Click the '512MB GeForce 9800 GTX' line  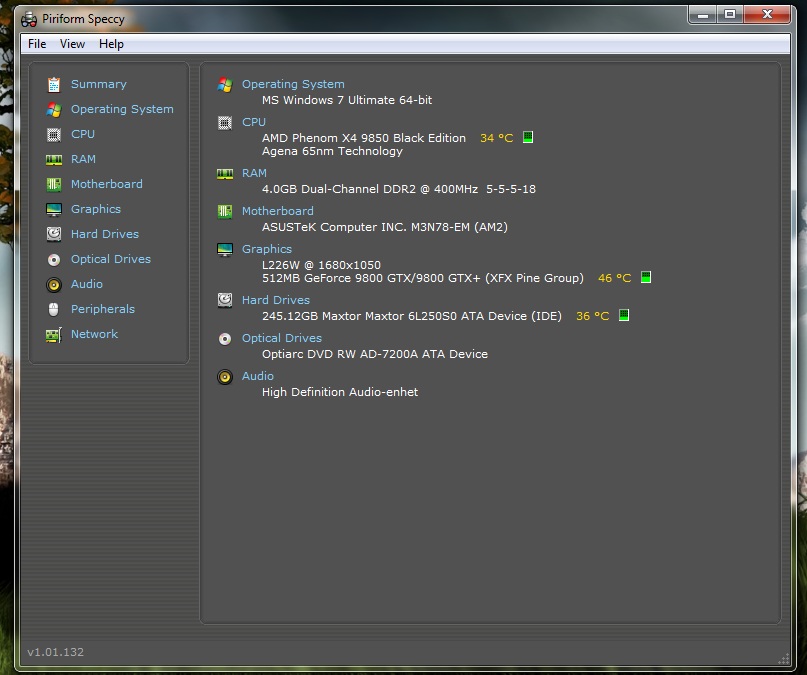tap(423, 278)
